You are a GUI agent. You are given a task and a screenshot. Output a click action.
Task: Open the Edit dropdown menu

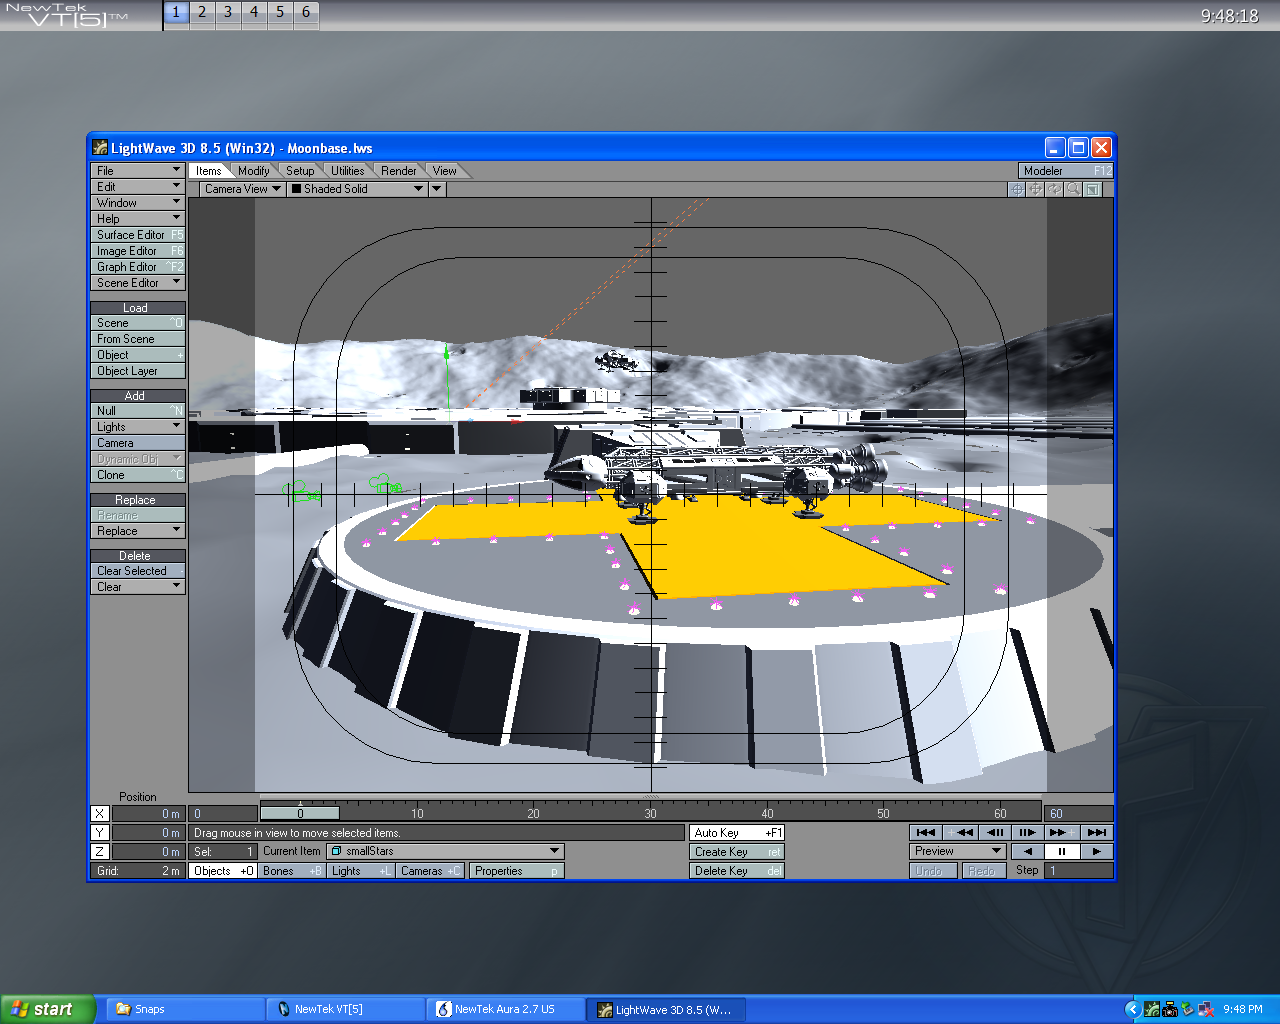click(138, 187)
